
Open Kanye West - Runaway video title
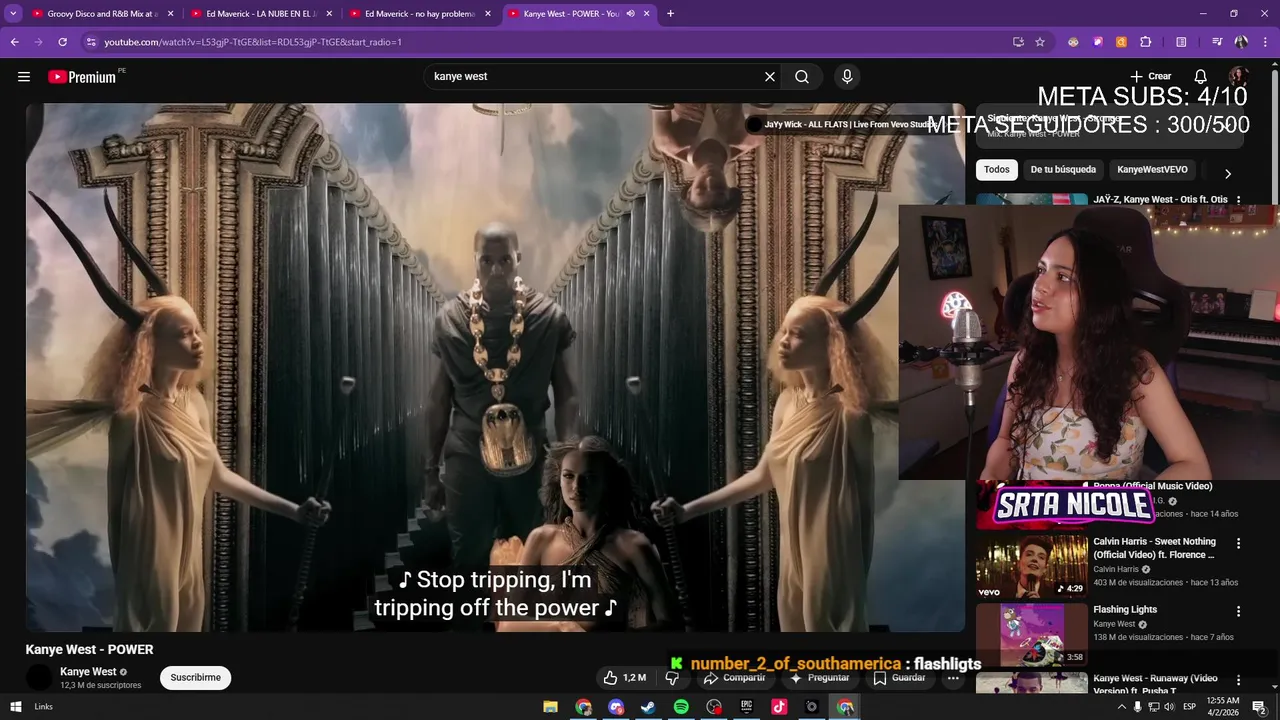click(1155, 684)
